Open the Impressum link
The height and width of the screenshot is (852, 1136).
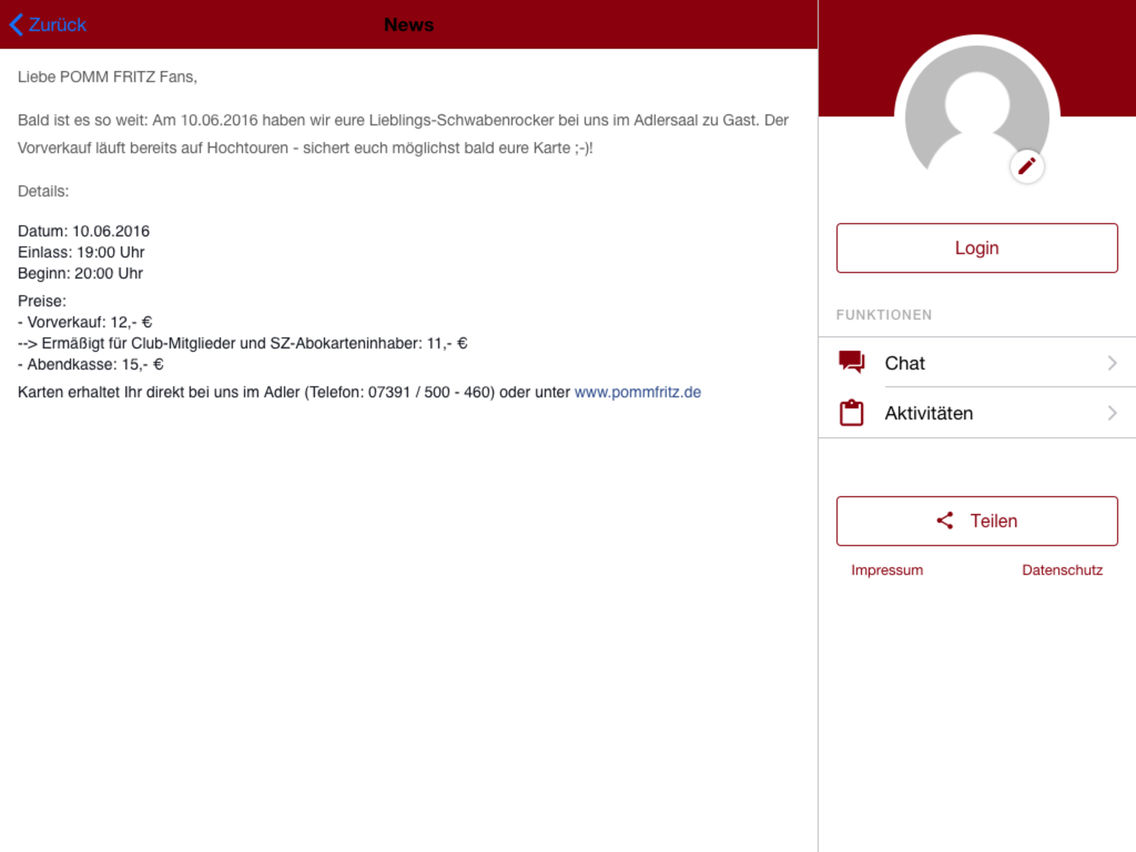click(x=887, y=570)
